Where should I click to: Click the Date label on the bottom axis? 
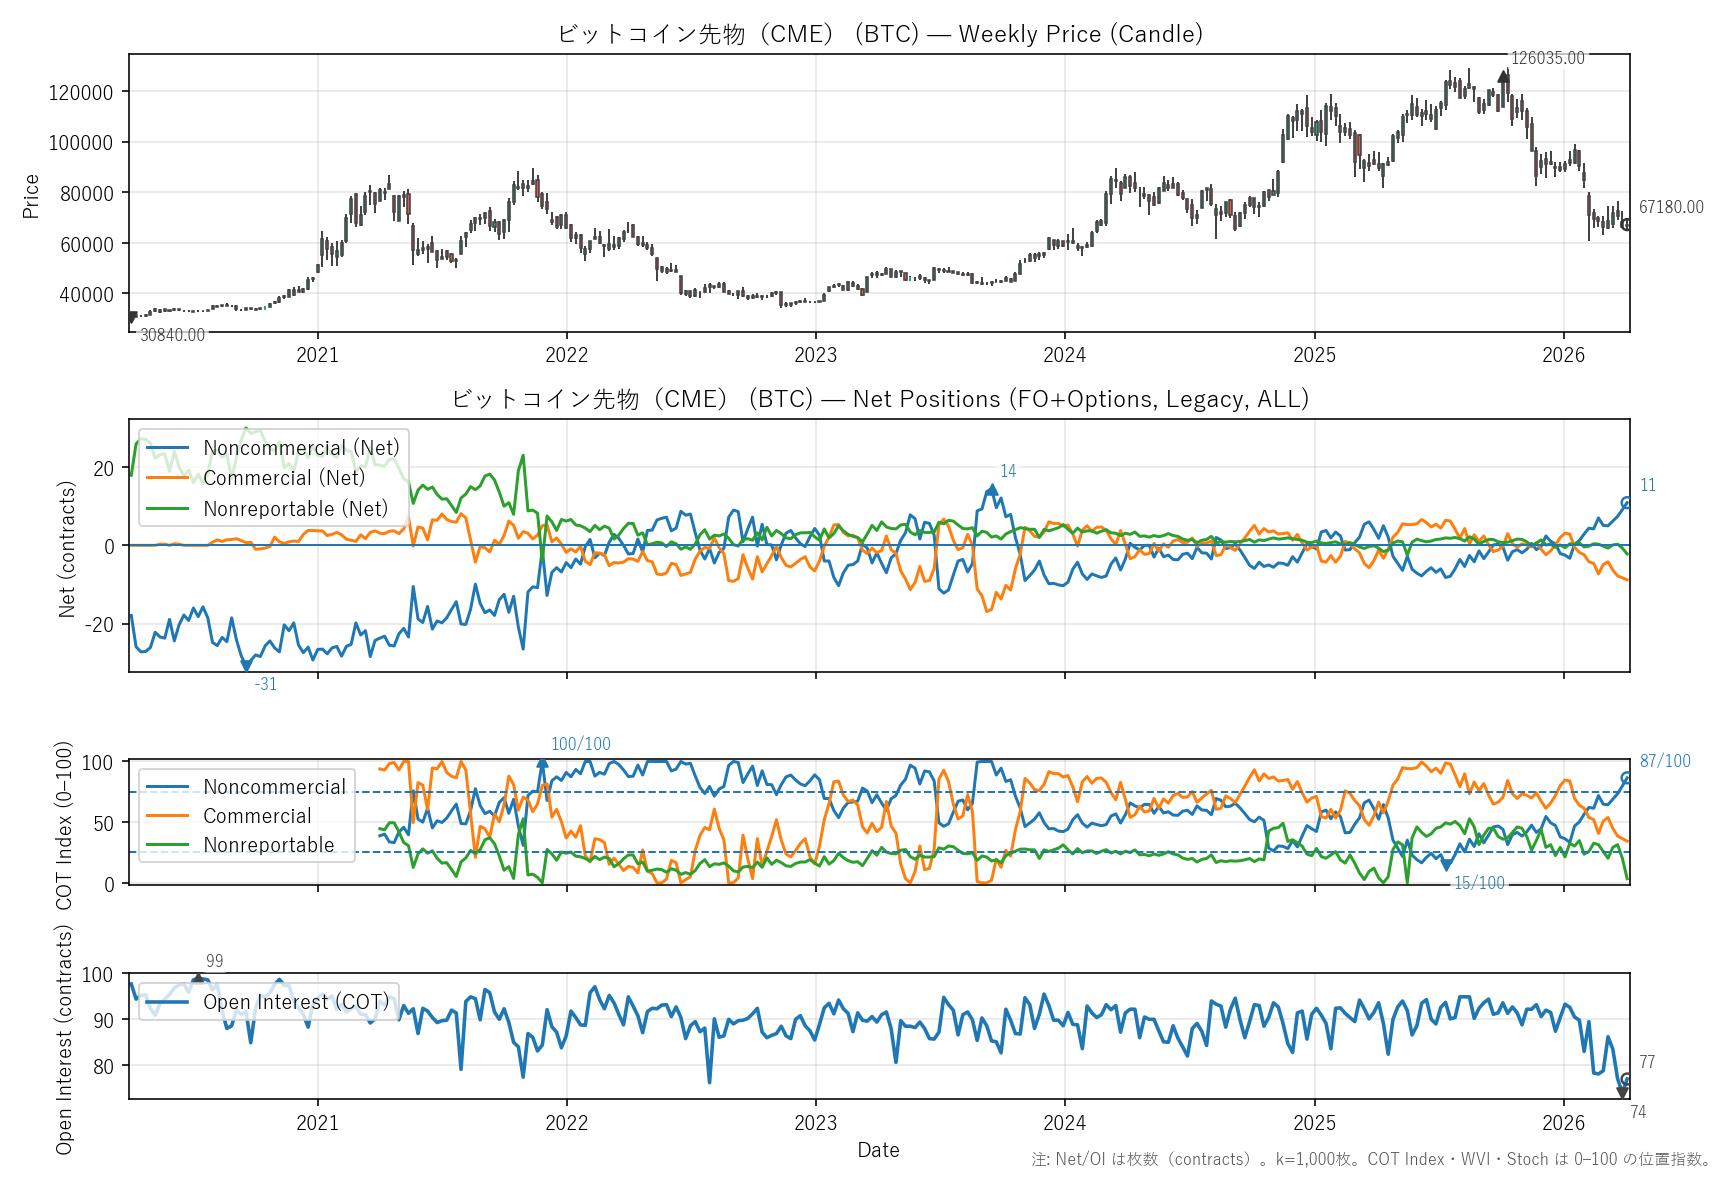pos(878,1150)
